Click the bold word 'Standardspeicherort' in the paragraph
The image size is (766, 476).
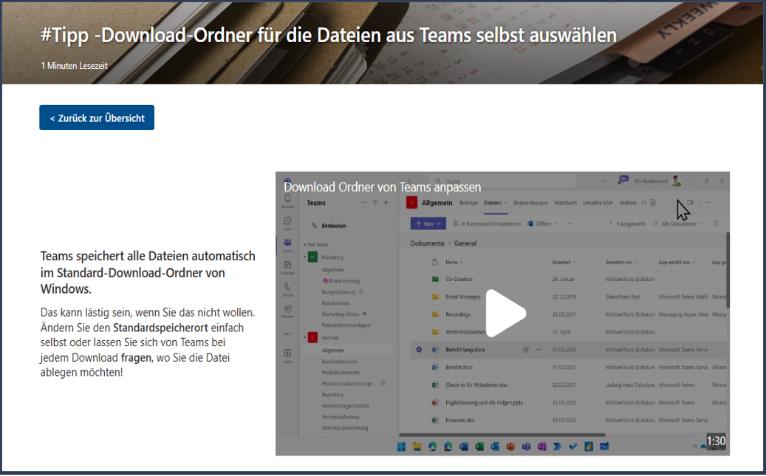click(x=160, y=327)
